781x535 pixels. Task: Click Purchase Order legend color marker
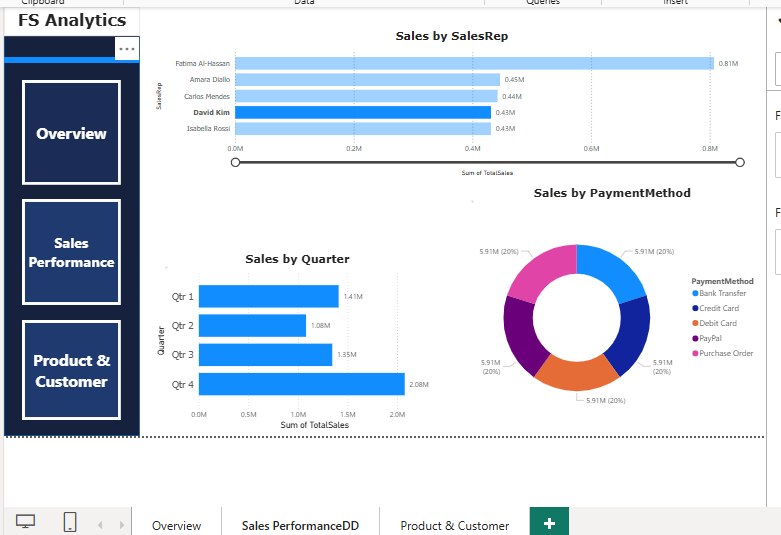tap(695, 353)
